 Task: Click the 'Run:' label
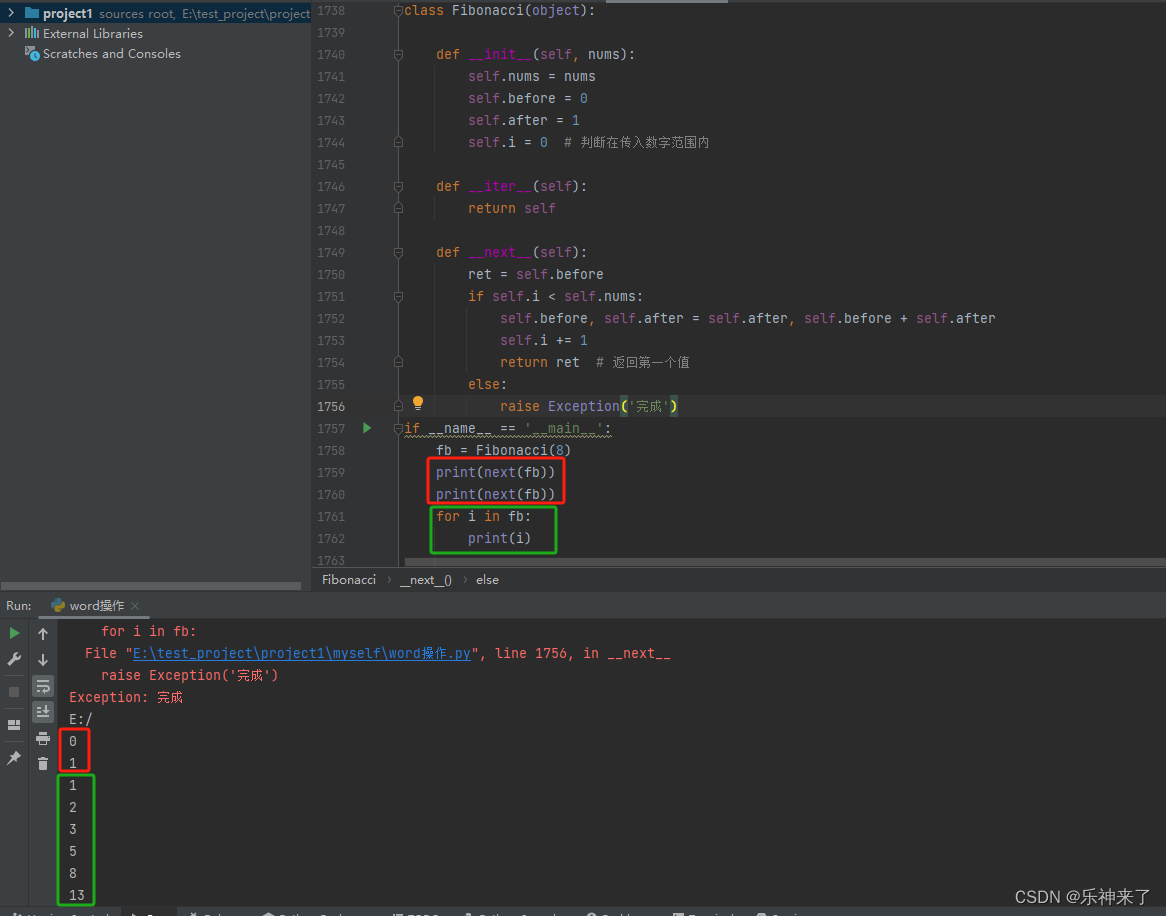click(19, 606)
